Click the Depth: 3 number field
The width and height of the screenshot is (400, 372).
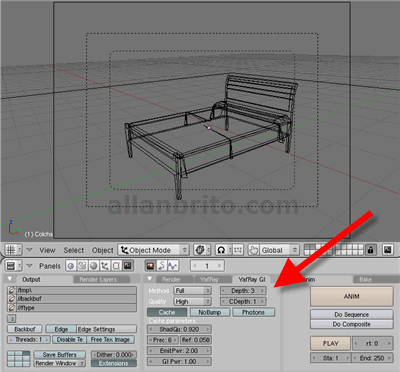(243, 291)
